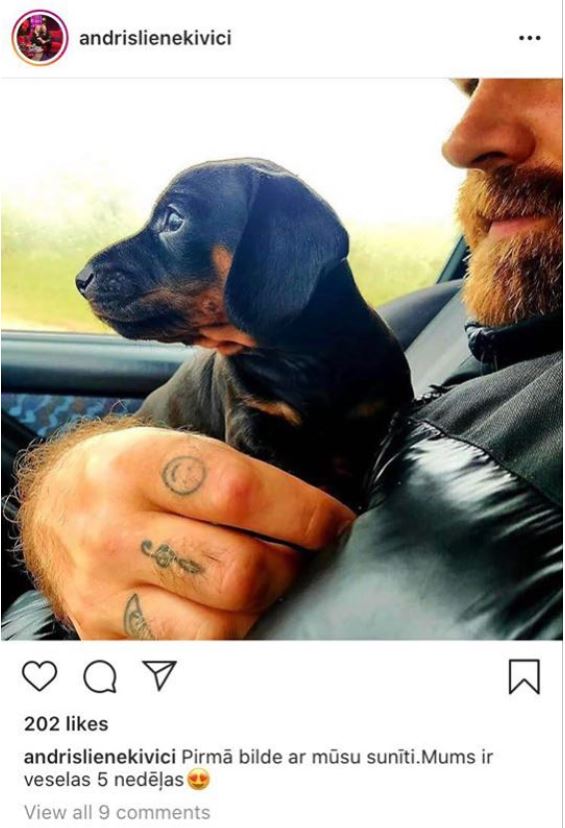Viewport: 565px width, 828px height.
Task: Click the blurred green car window background
Action: pos(63,259)
